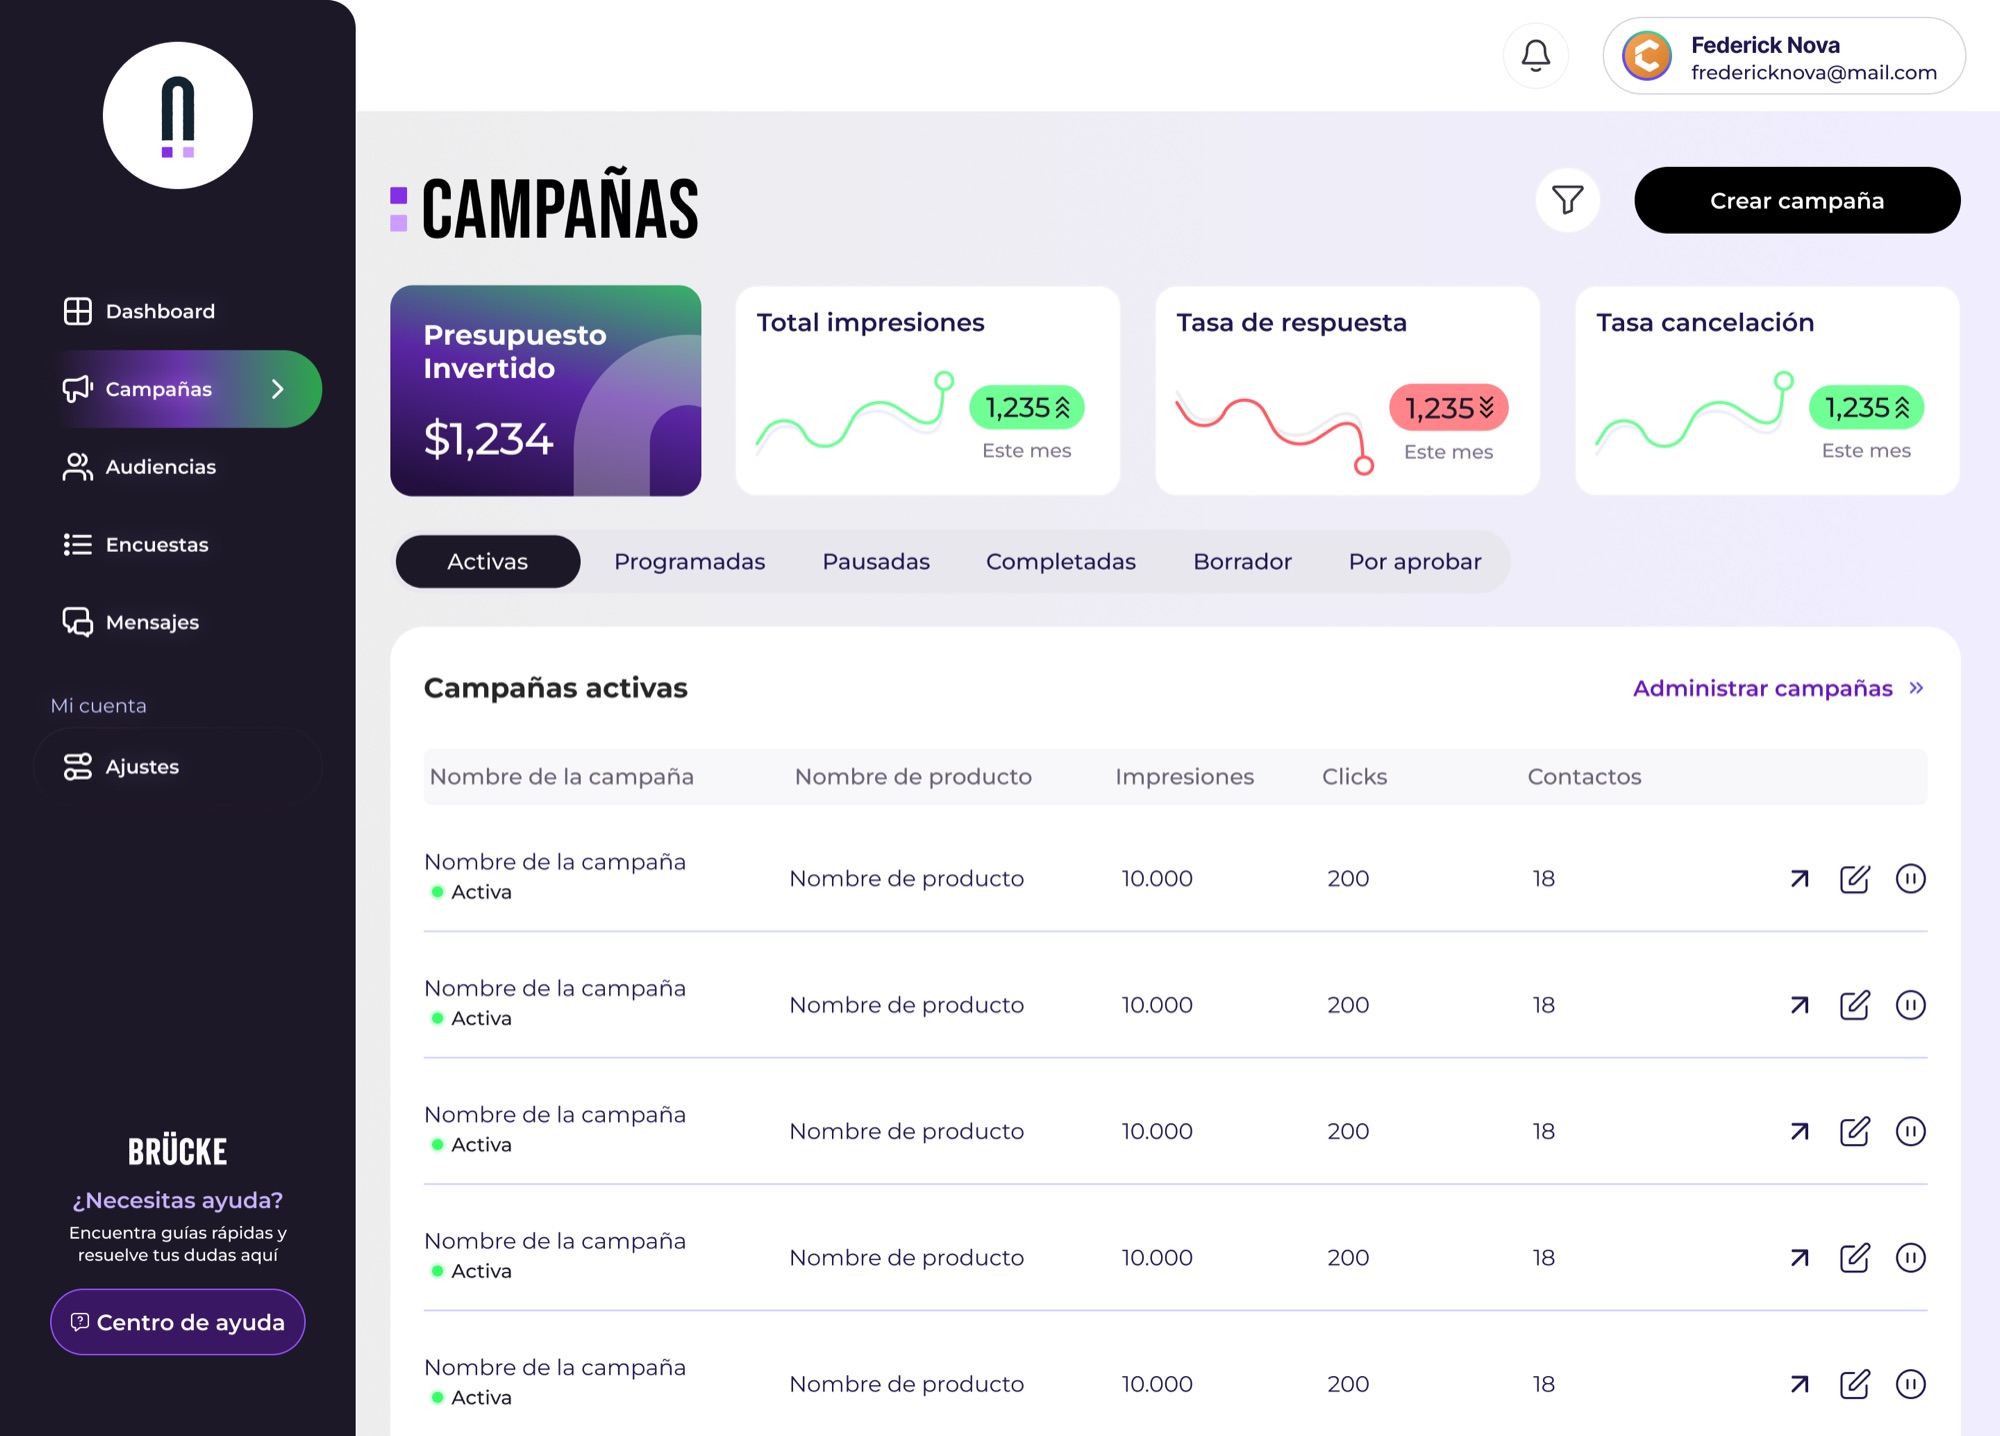Select the Activas tab
The image size is (2000, 1436).
[488, 562]
